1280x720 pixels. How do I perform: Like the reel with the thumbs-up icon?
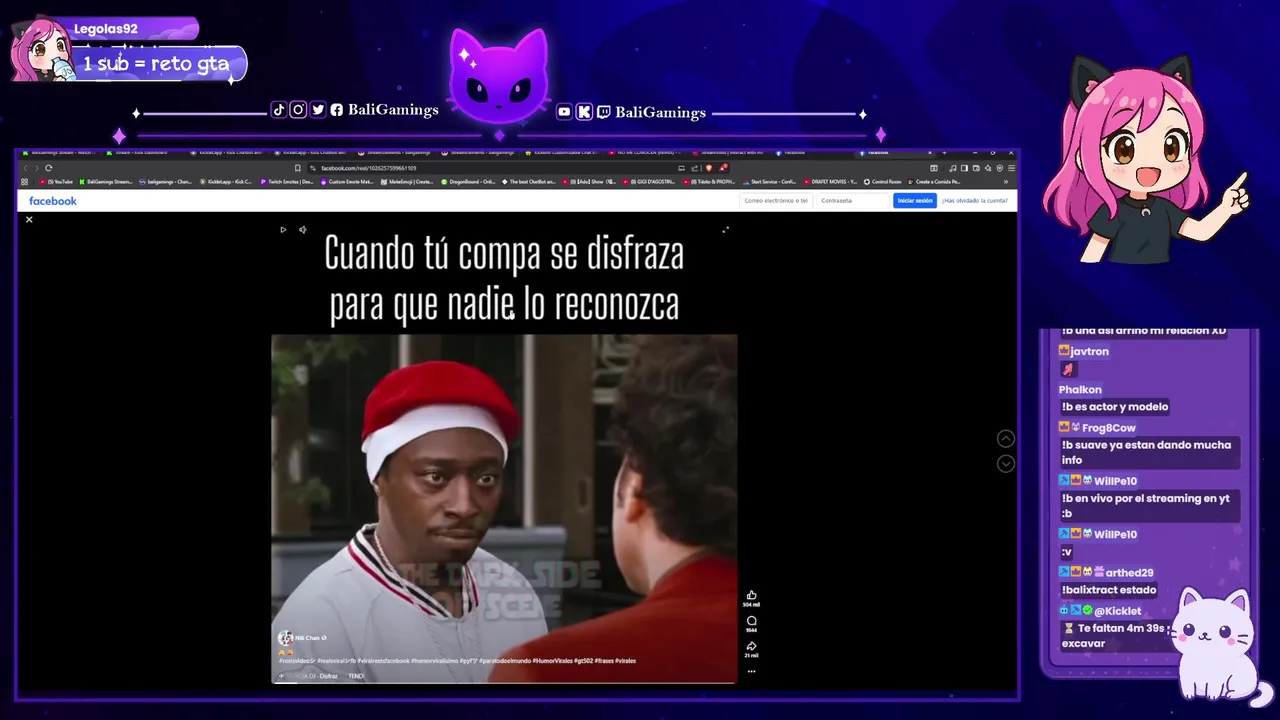pos(751,595)
